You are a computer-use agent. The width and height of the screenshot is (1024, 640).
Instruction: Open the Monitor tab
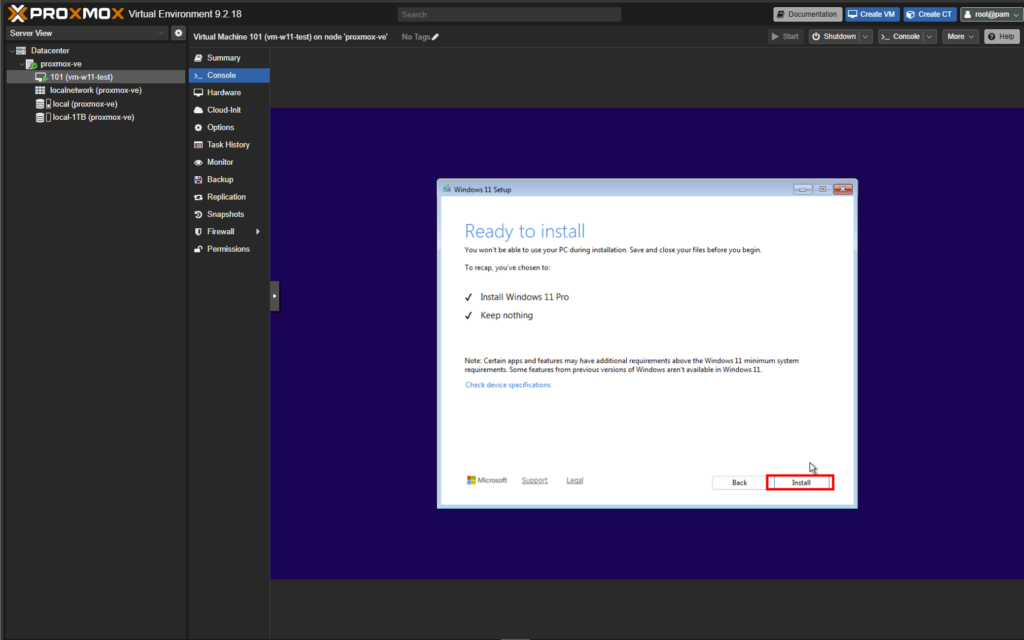point(229,162)
